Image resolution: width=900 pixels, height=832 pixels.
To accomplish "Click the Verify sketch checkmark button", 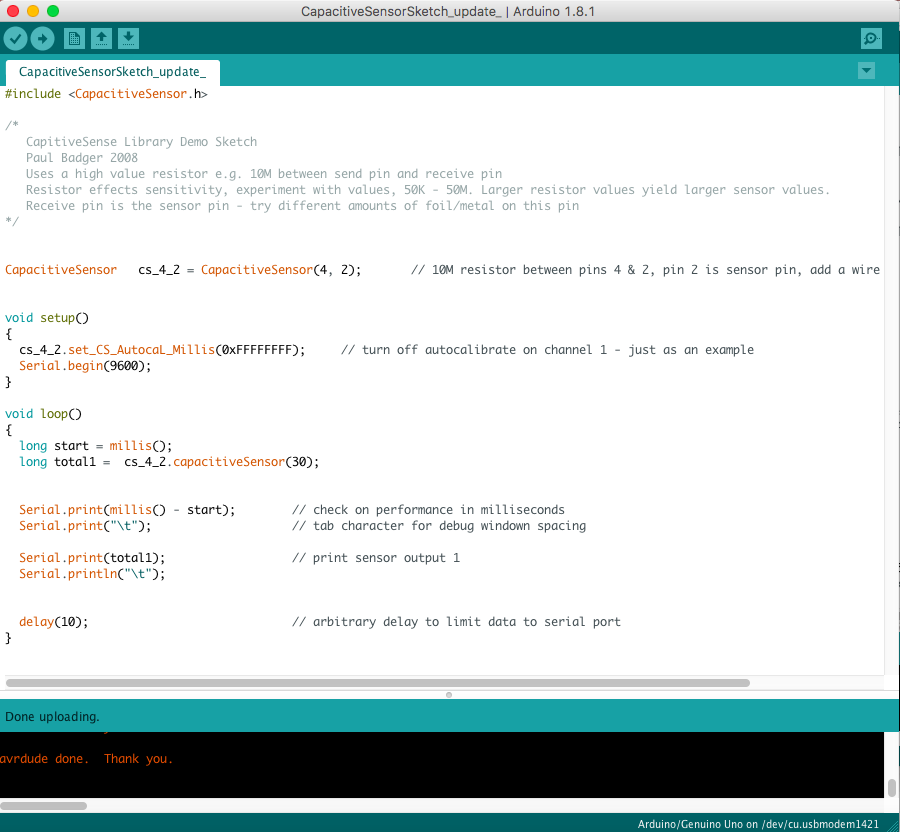I will click(15, 39).
